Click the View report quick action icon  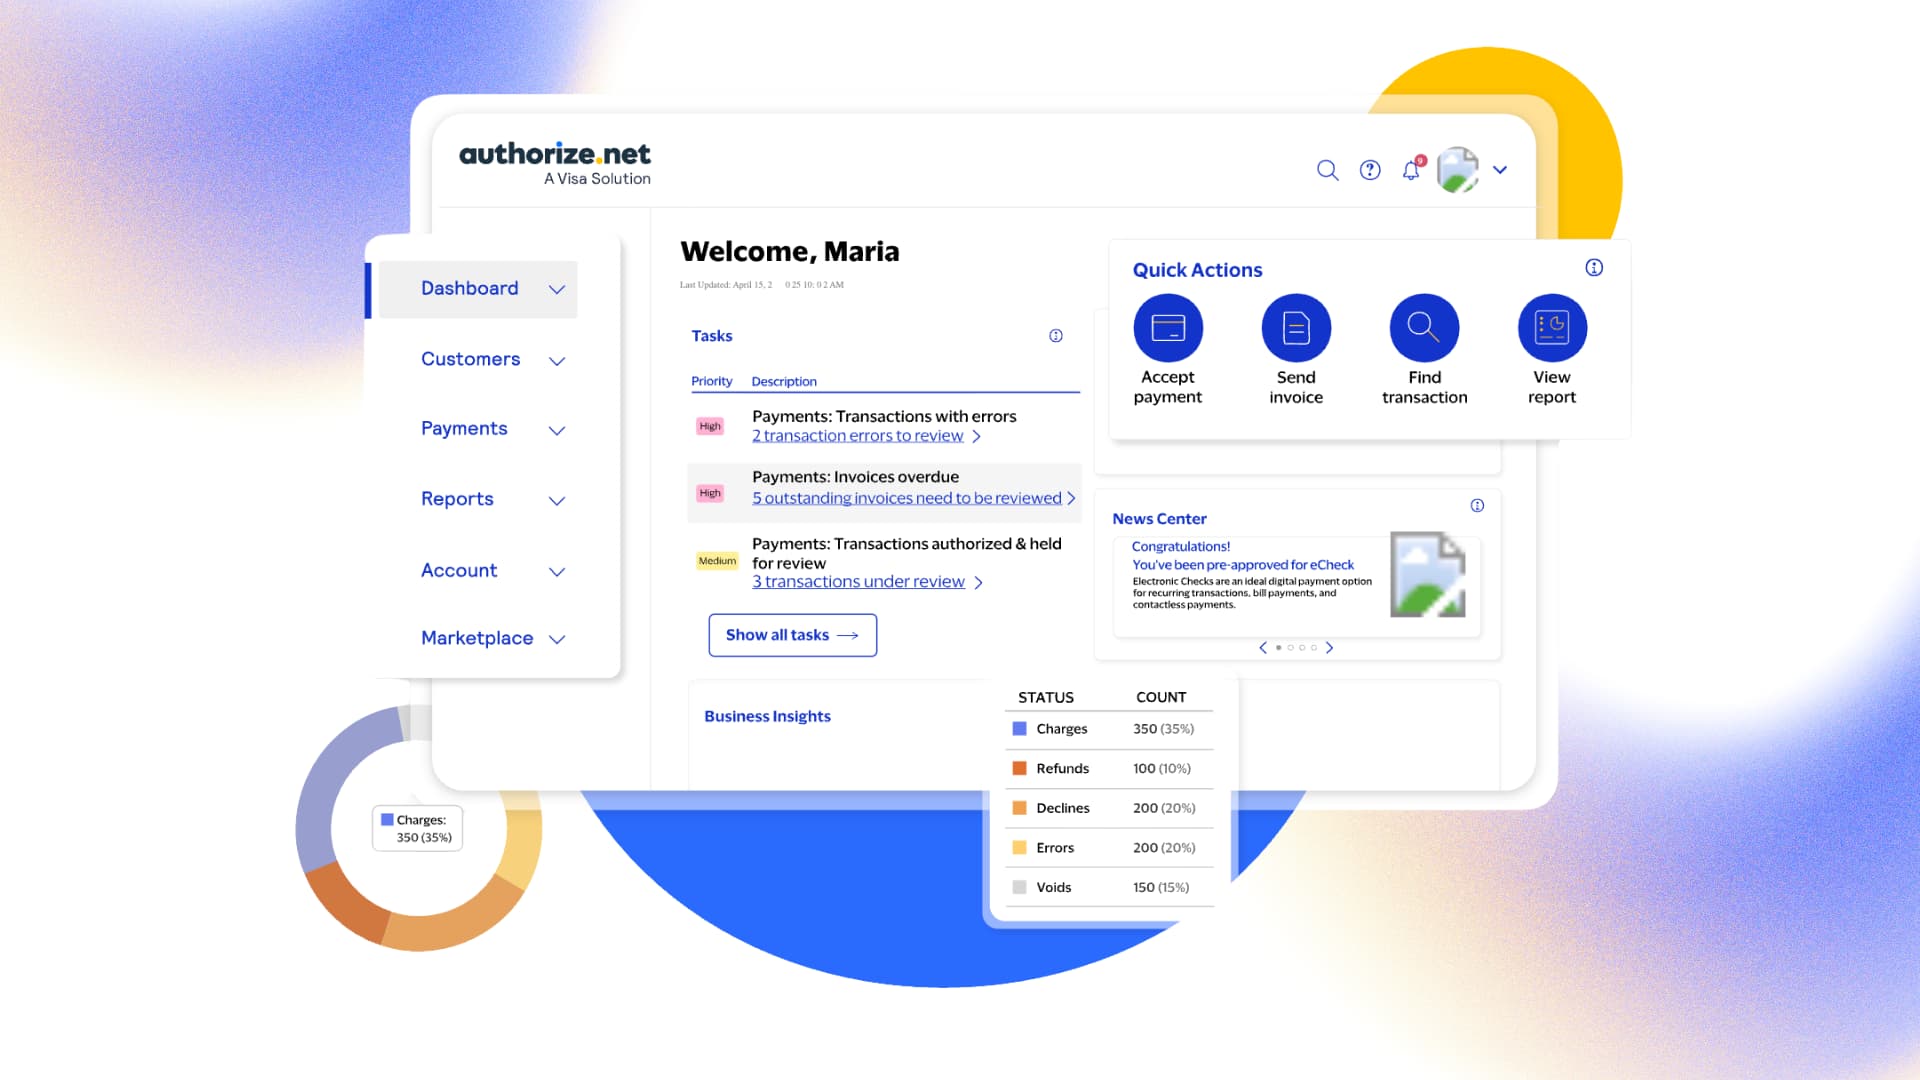(x=1552, y=328)
